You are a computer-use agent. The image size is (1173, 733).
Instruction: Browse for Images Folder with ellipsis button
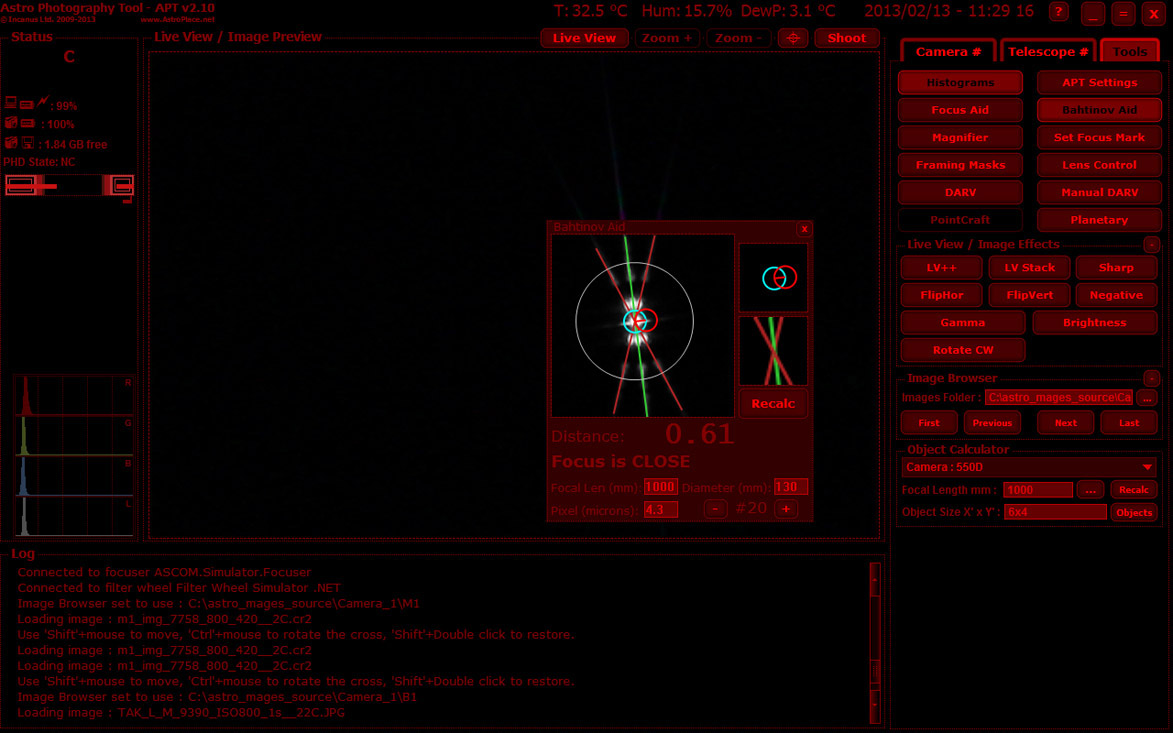pos(1146,397)
